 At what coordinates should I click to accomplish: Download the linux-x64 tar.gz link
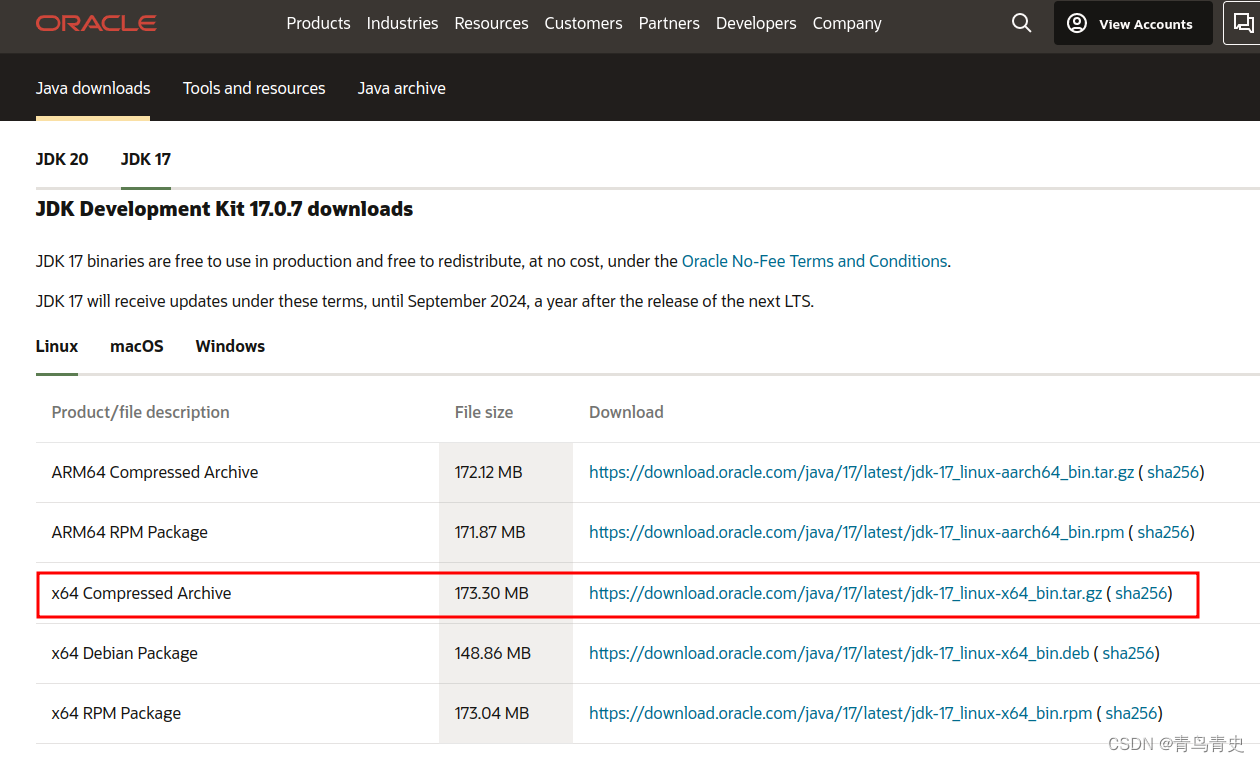pos(845,593)
